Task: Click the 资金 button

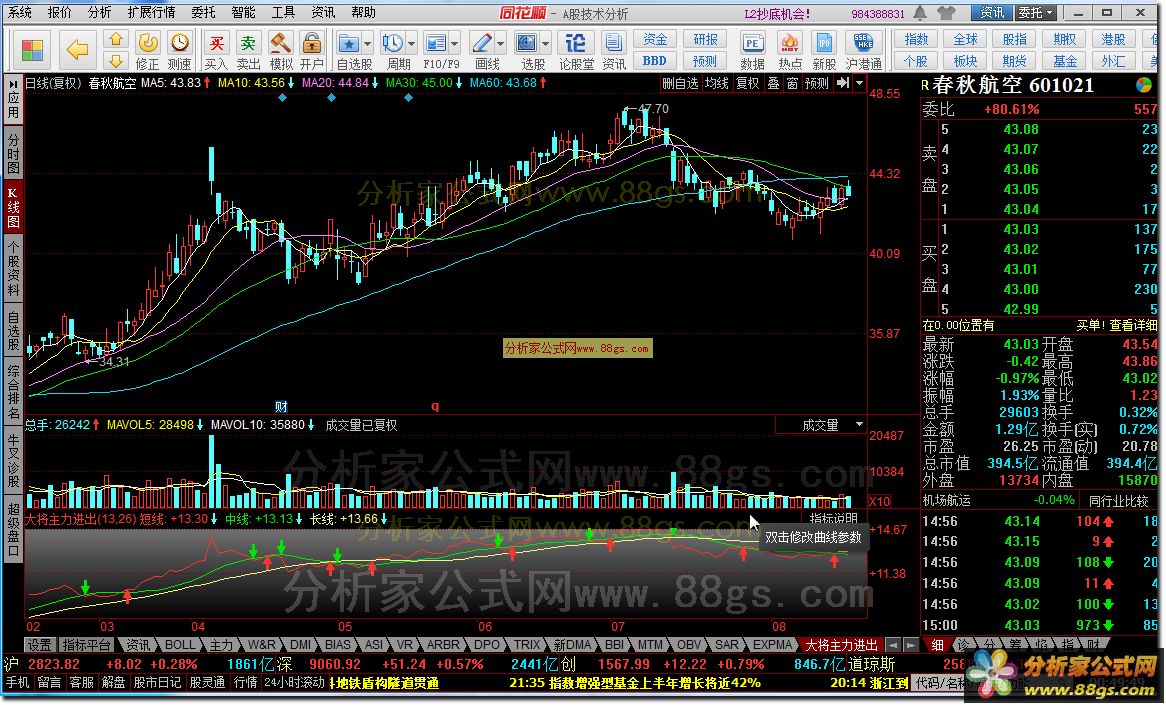Action: point(655,39)
